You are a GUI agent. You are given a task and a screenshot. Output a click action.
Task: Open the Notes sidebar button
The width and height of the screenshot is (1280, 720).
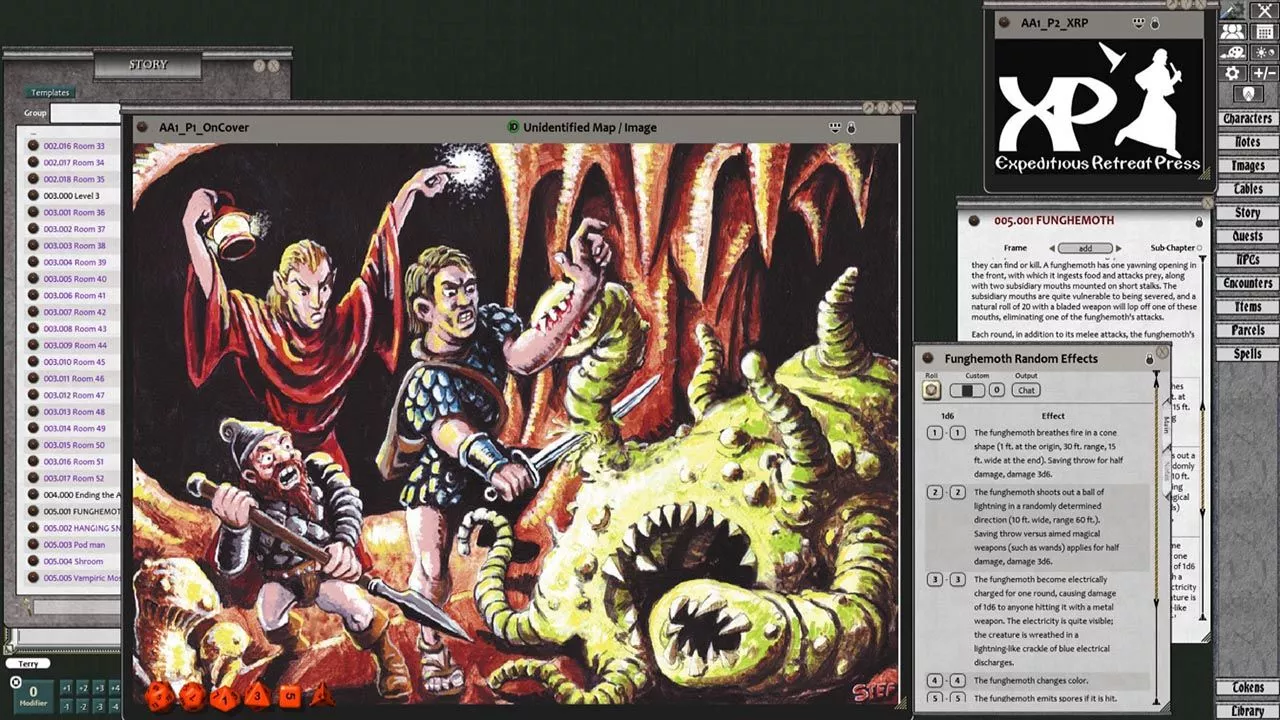click(1247, 142)
